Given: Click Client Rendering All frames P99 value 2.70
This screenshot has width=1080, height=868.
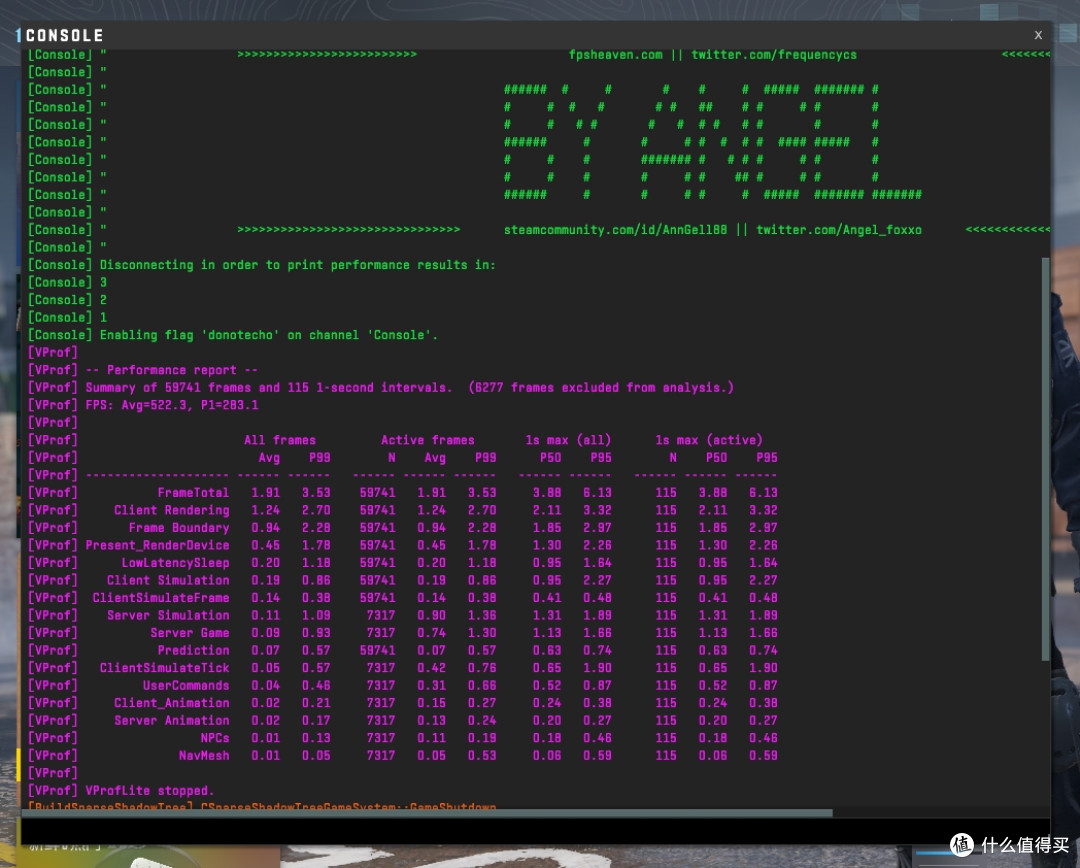Looking at the screenshot, I should coord(316,510).
